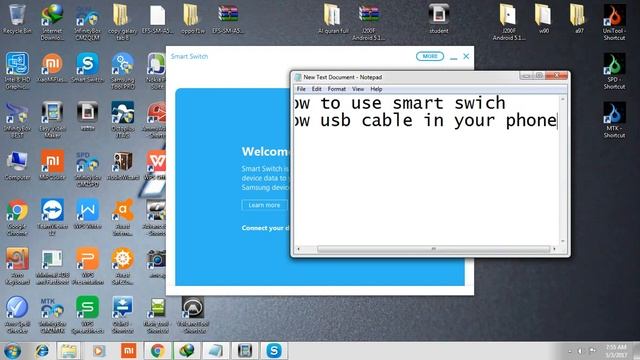Open the w90 folder

(543, 18)
